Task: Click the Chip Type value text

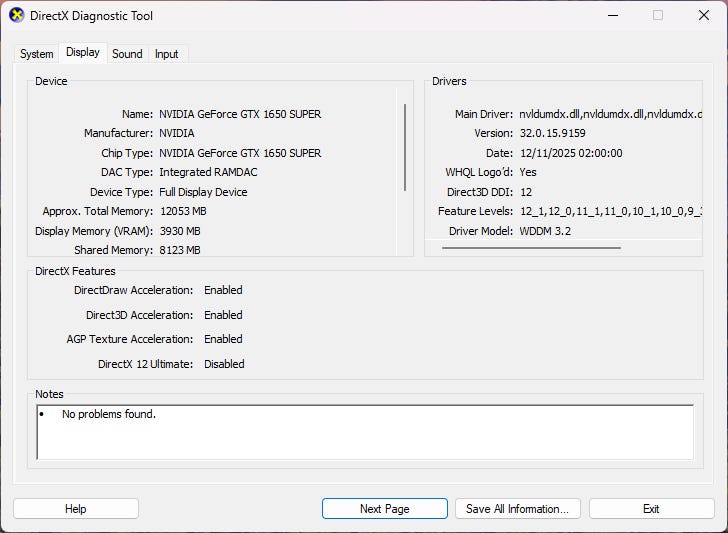Action: [x=240, y=153]
